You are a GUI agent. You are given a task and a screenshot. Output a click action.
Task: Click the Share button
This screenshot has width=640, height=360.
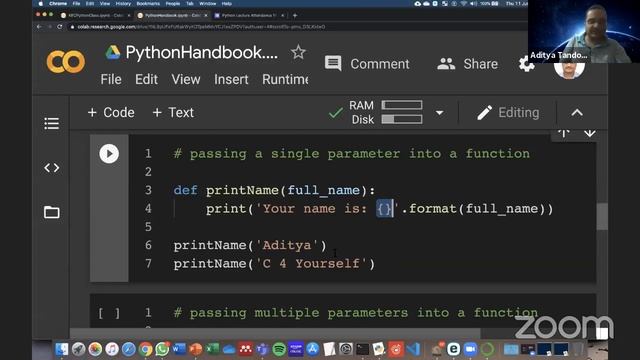467,64
